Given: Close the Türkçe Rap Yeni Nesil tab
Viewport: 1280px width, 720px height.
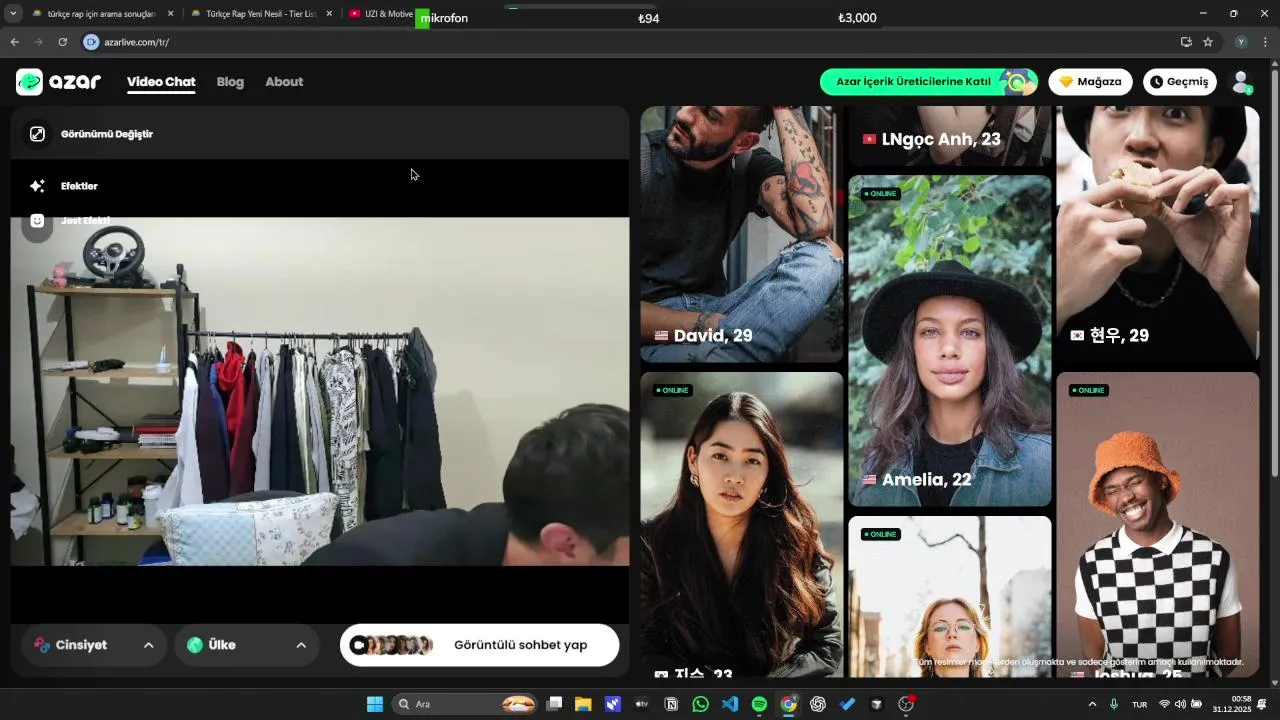Looking at the screenshot, I should tap(329, 14).
